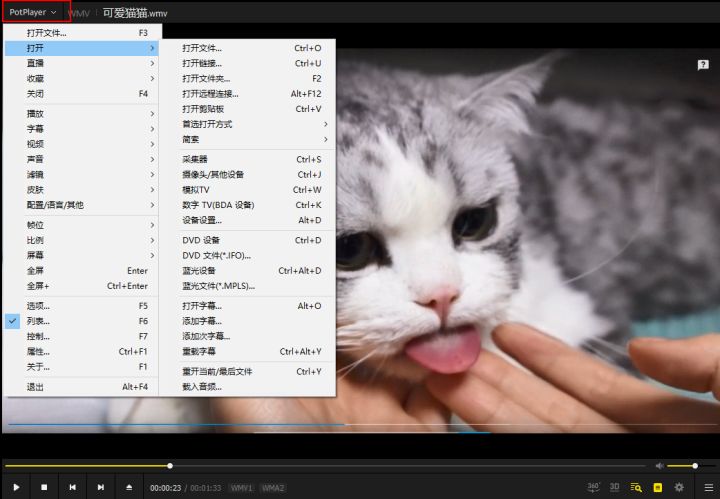Expand the 声音 submenu

tap(82, 159)
